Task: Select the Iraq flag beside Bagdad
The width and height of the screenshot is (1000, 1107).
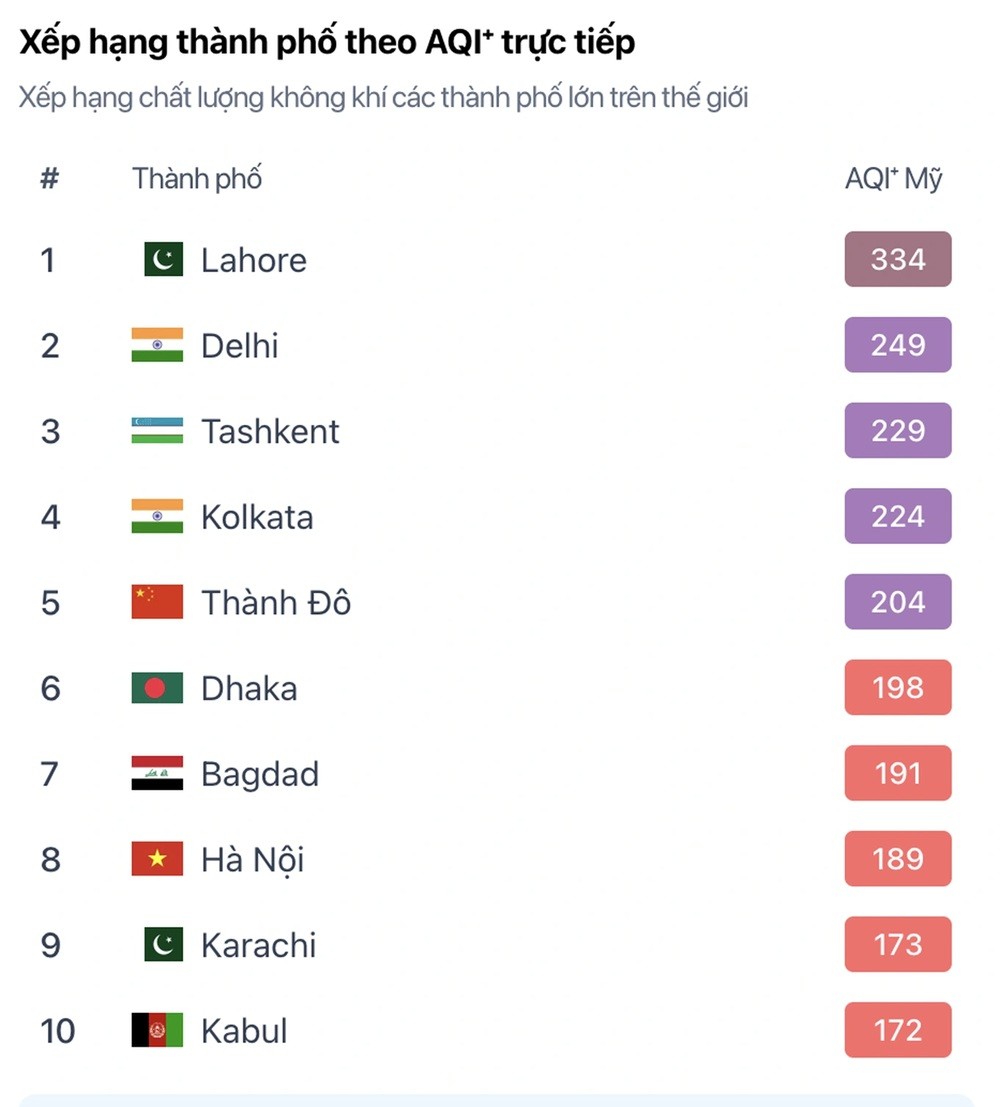Action: point(157,774)
